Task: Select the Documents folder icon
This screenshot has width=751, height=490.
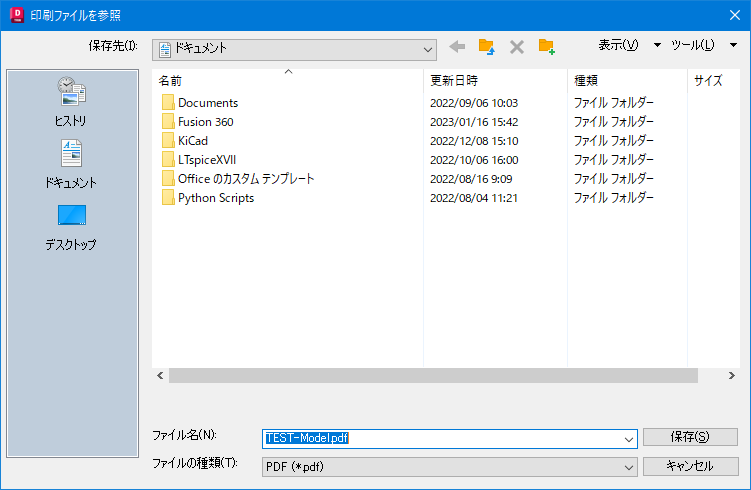Action: pos(168,103)
